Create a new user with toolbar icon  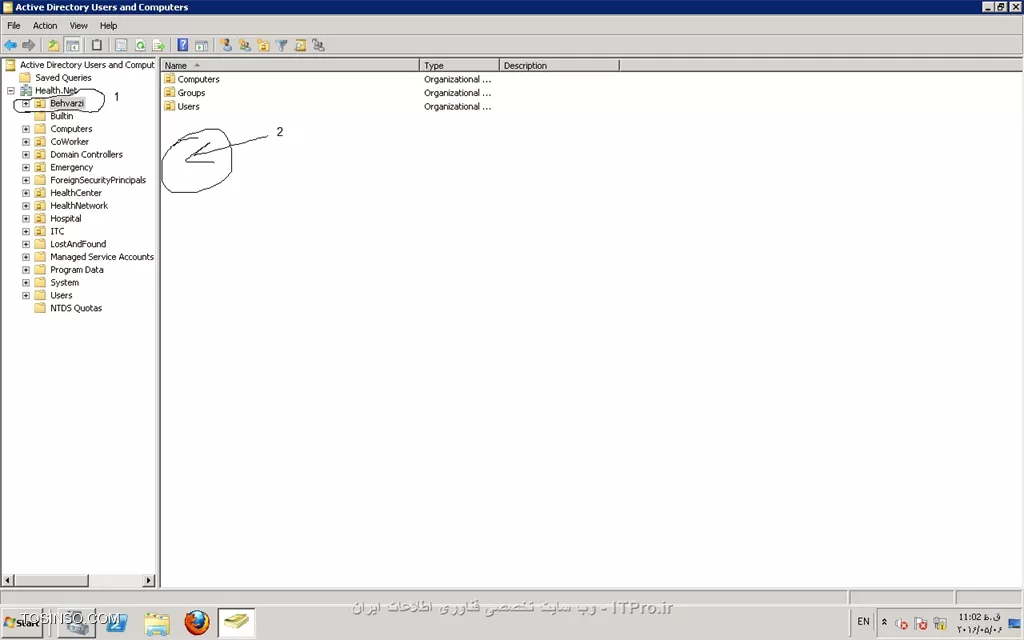(226, 45)
